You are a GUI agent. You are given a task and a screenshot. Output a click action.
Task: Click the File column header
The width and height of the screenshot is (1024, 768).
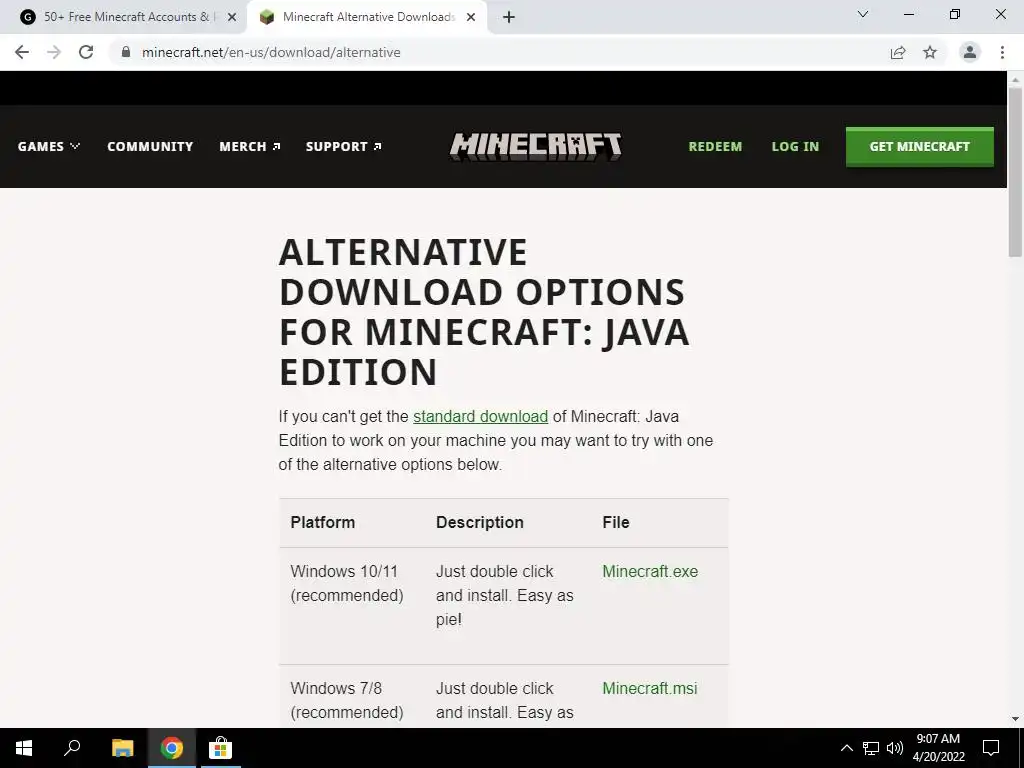click(615, 522)
